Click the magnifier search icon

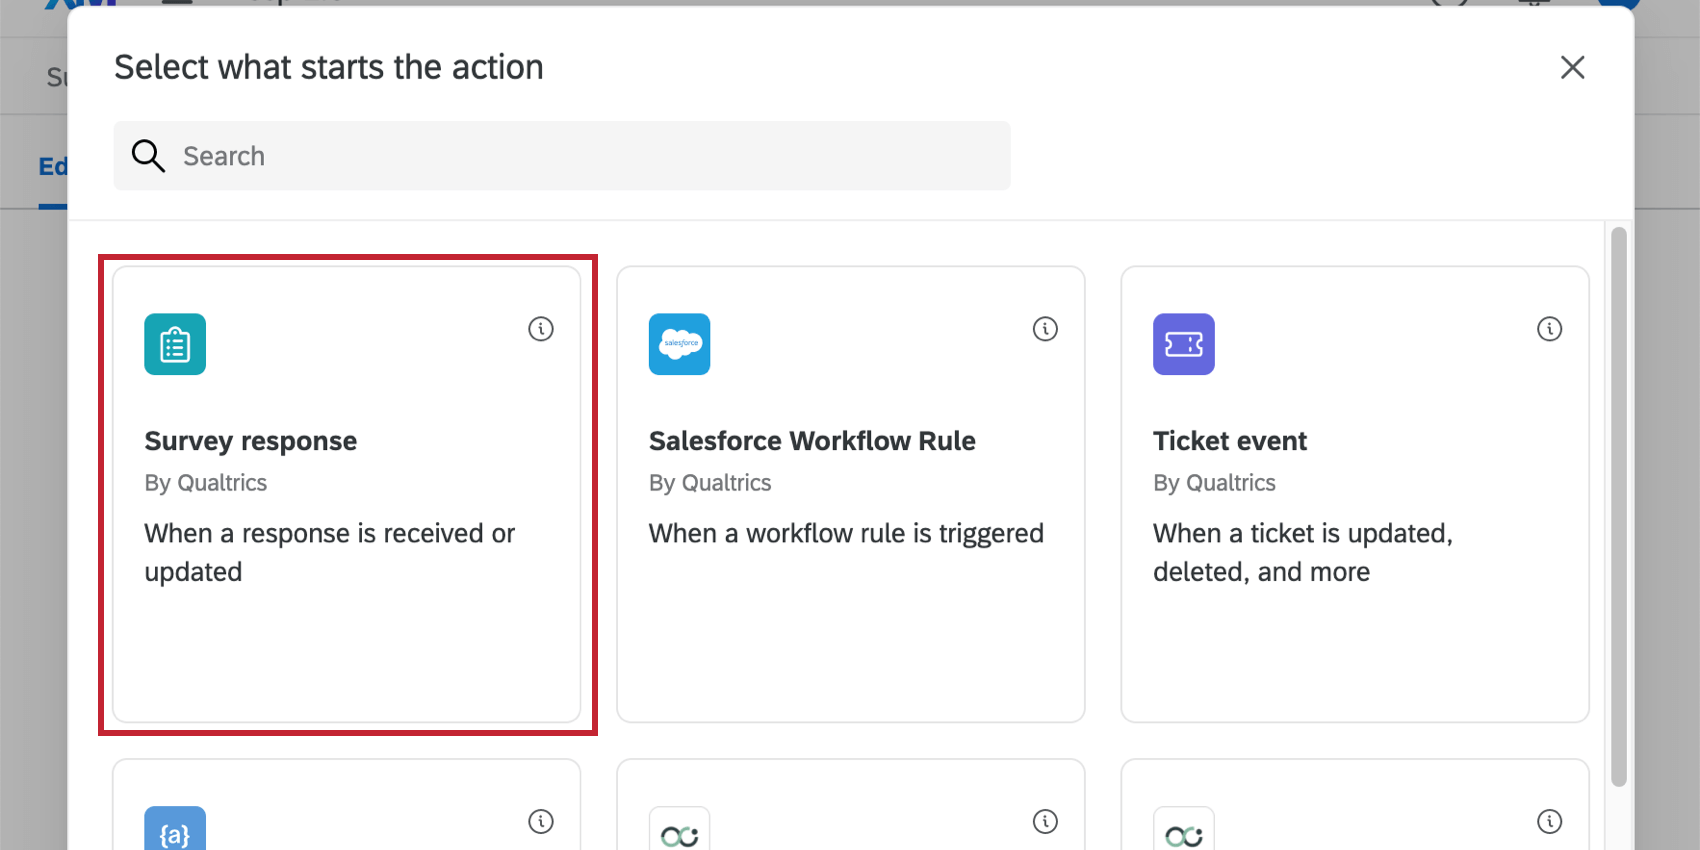[148, 156]
